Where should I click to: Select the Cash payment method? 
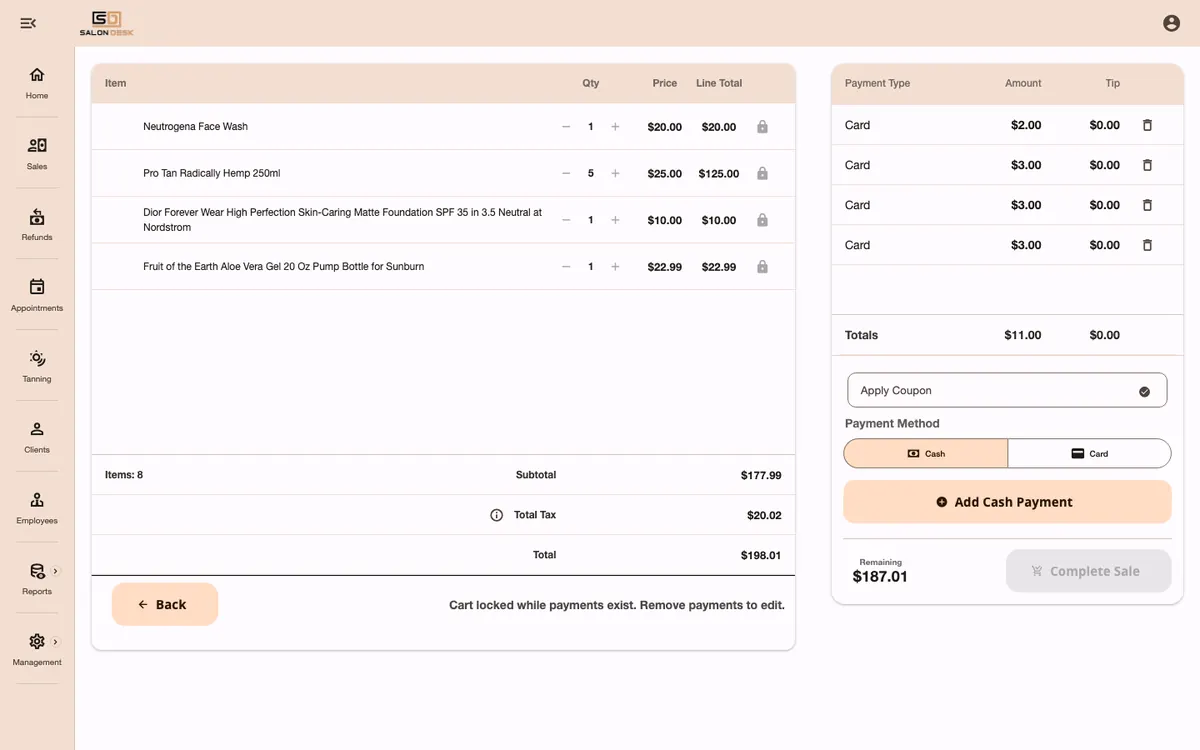click(926, 453)
